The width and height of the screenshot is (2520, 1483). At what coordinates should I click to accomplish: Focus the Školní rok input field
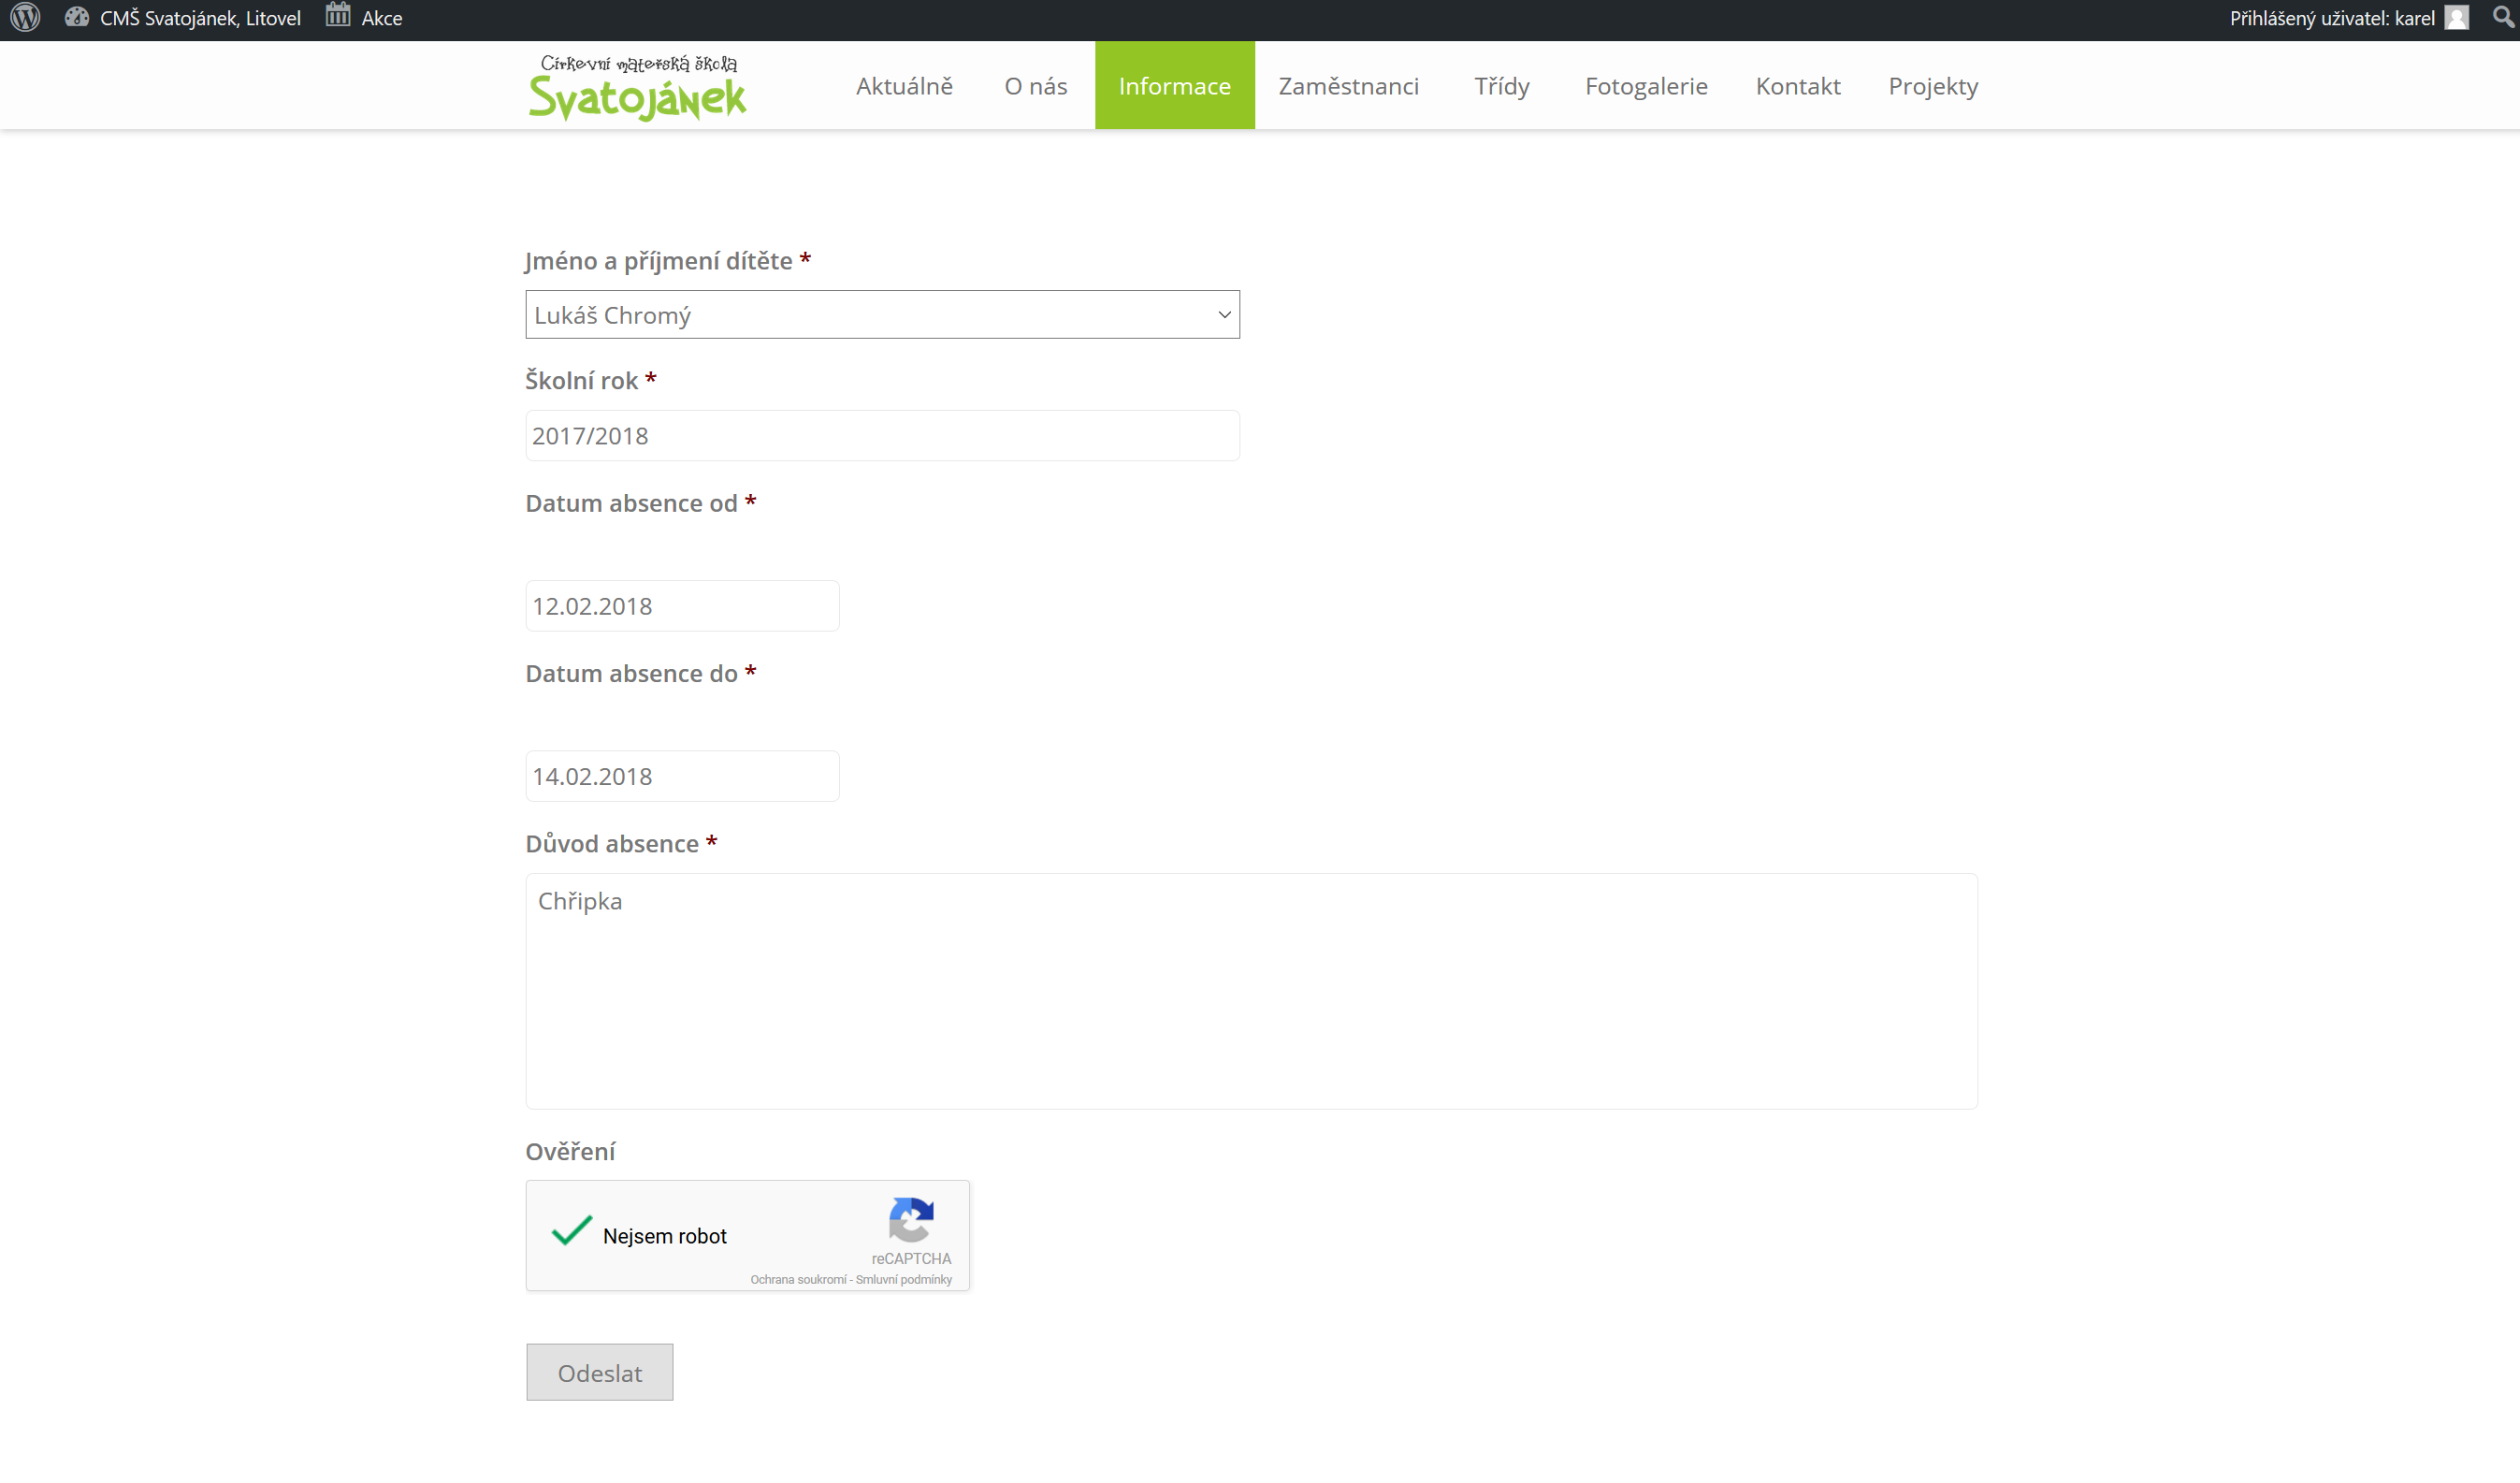click(x=882, y=436)
